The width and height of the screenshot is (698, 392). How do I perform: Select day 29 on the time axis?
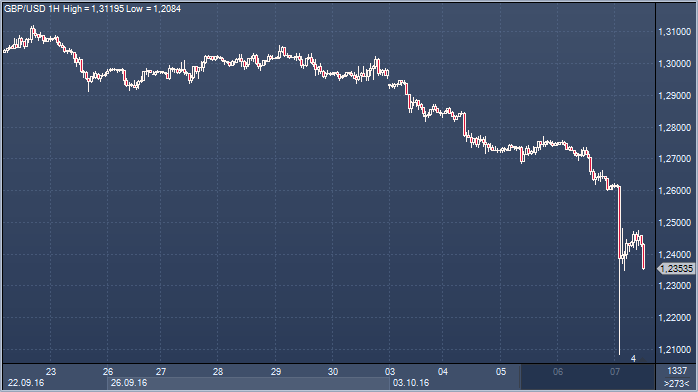[x=276, y=372]
